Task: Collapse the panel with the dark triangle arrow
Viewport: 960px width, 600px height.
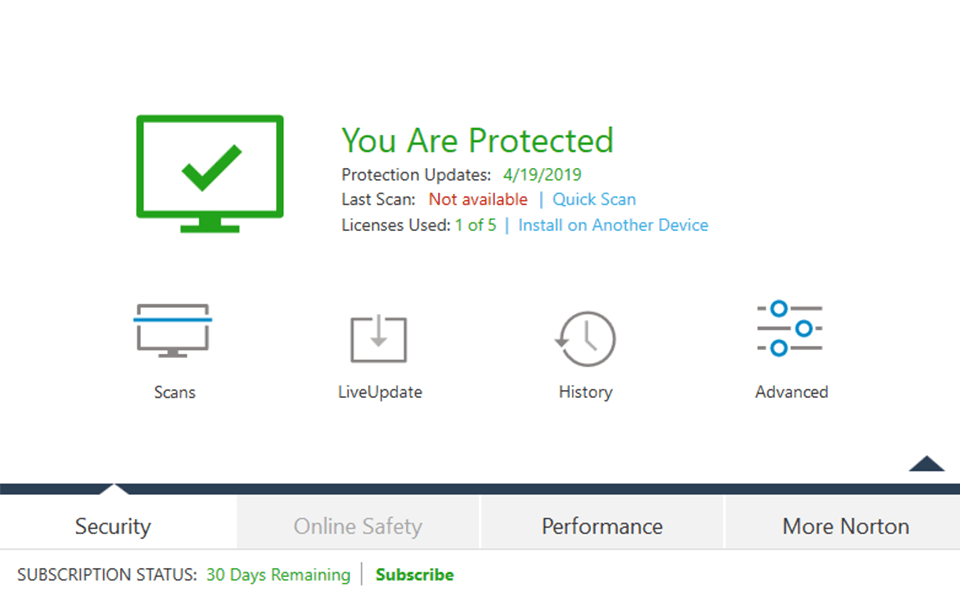Action: coord(926,464)
